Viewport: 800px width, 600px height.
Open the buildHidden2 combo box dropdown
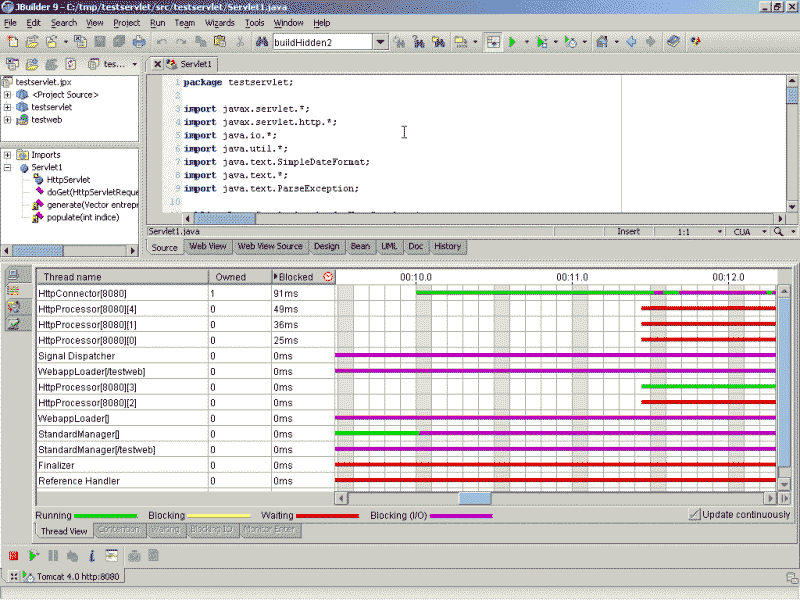380,42
